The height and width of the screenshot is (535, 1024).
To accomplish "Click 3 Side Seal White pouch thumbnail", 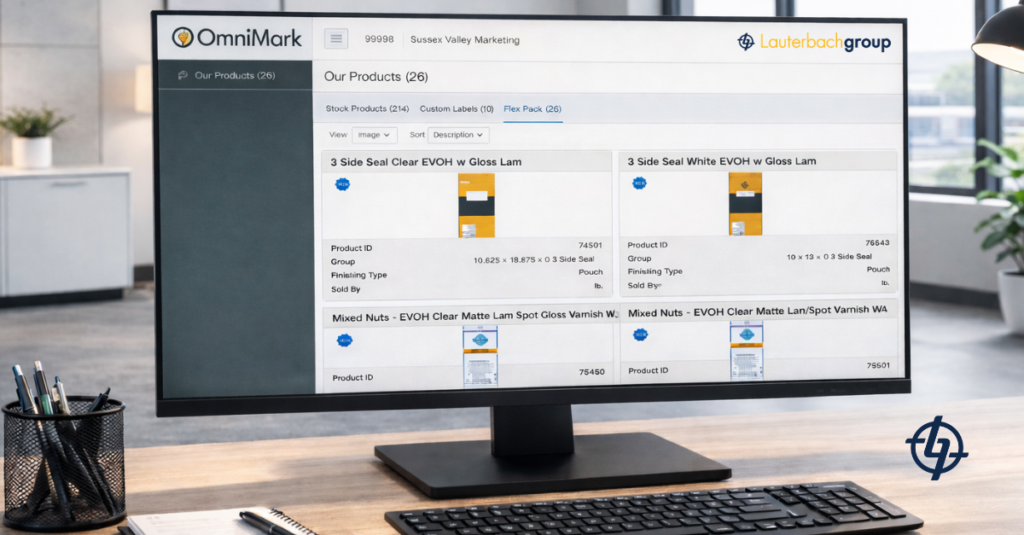I will (745, 203).
